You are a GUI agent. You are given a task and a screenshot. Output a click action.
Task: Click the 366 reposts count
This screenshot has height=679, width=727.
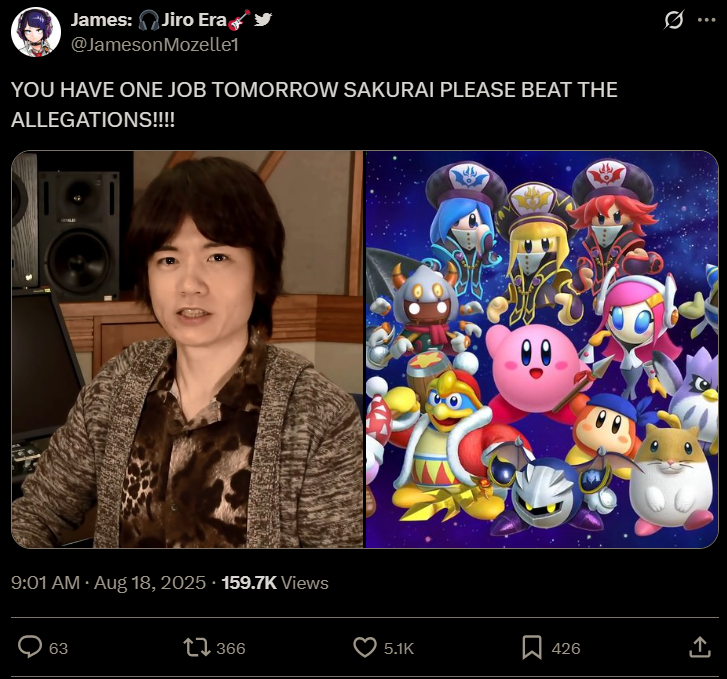(x=230, y=648)
